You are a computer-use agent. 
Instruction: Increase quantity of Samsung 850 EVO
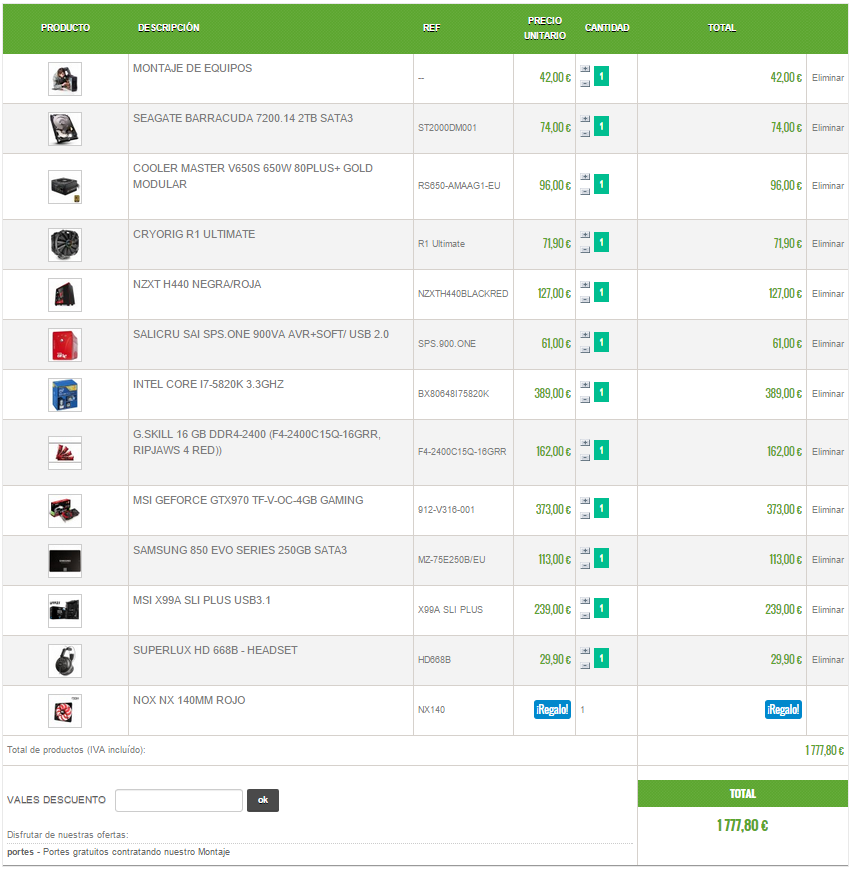click(x=585, y=551)
